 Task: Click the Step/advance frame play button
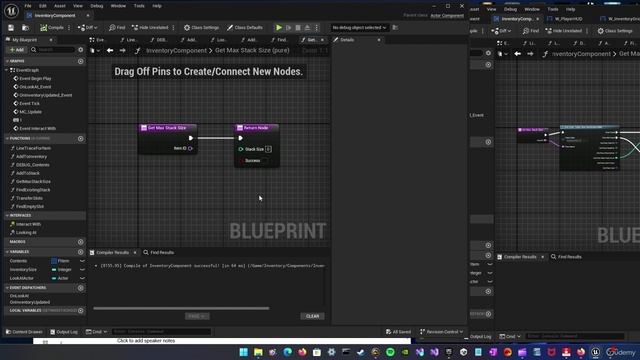click(x=289, y=28)
